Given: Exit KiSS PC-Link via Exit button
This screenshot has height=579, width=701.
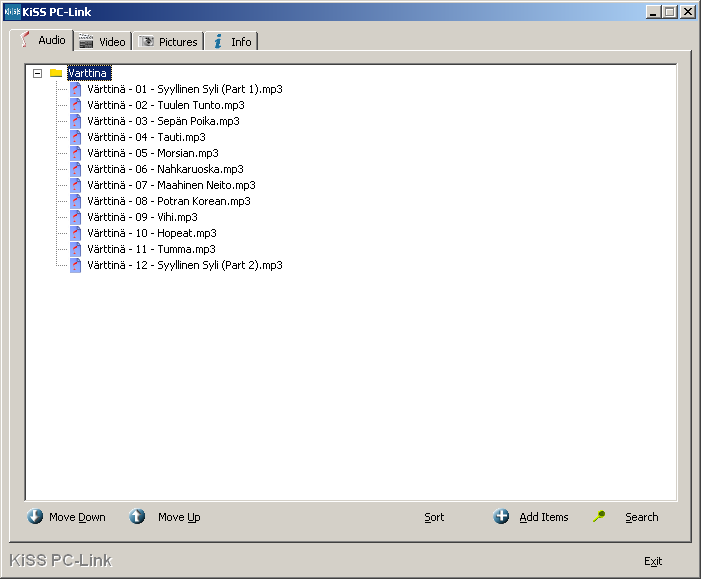Looking at the screenshot, I should click(653, 562).
